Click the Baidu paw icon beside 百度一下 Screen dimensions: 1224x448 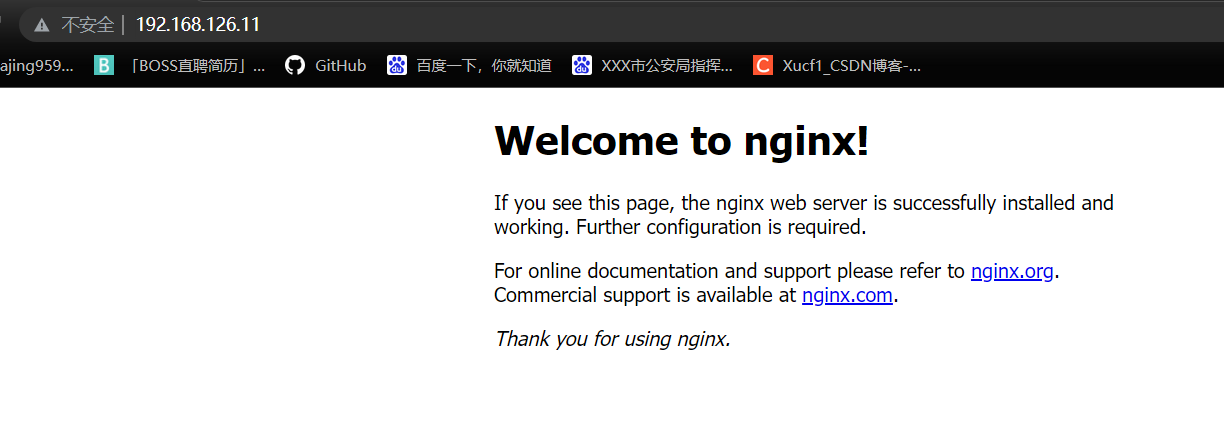397,66
